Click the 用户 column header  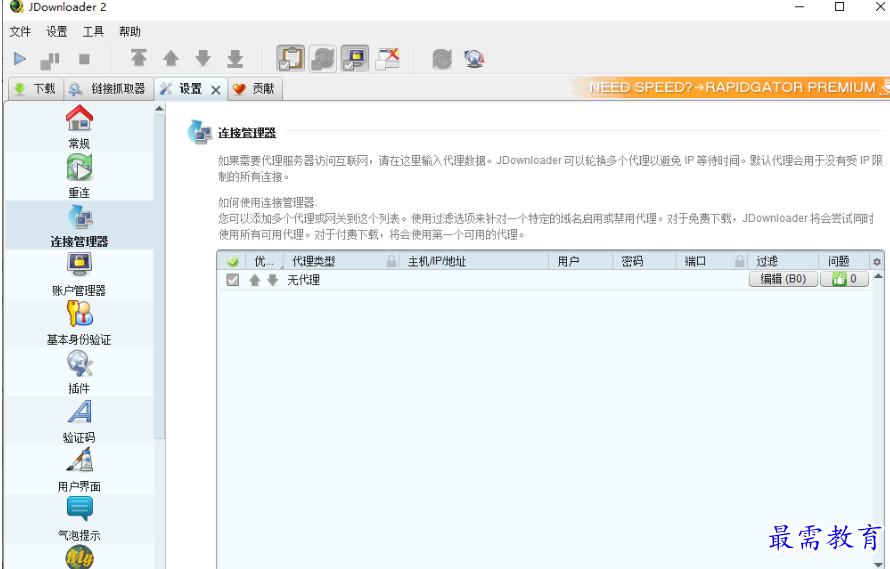[x=581, y=261]
